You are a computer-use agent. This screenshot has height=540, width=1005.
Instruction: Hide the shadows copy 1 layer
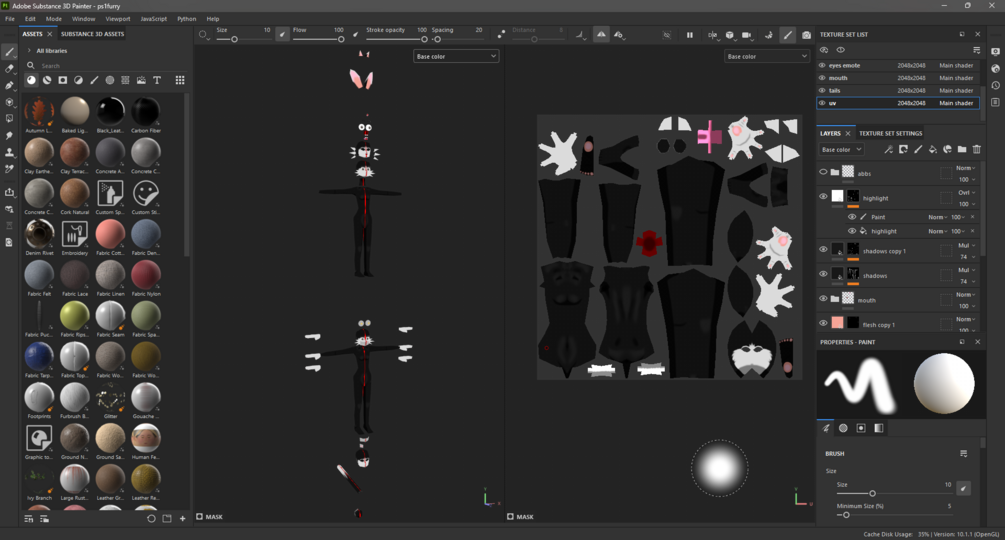click(824, 250)
